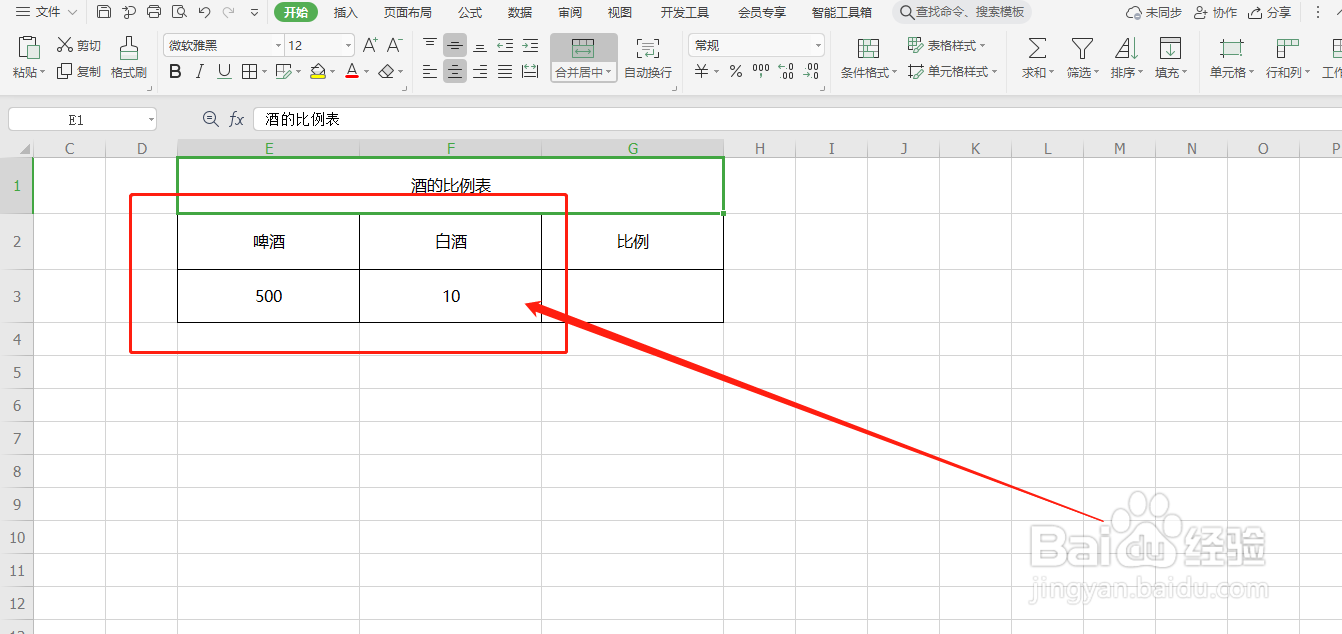Expand the borders dropdown arrow
The image size is (1342, 634).
pyautogui.click(x=263, y=71)
